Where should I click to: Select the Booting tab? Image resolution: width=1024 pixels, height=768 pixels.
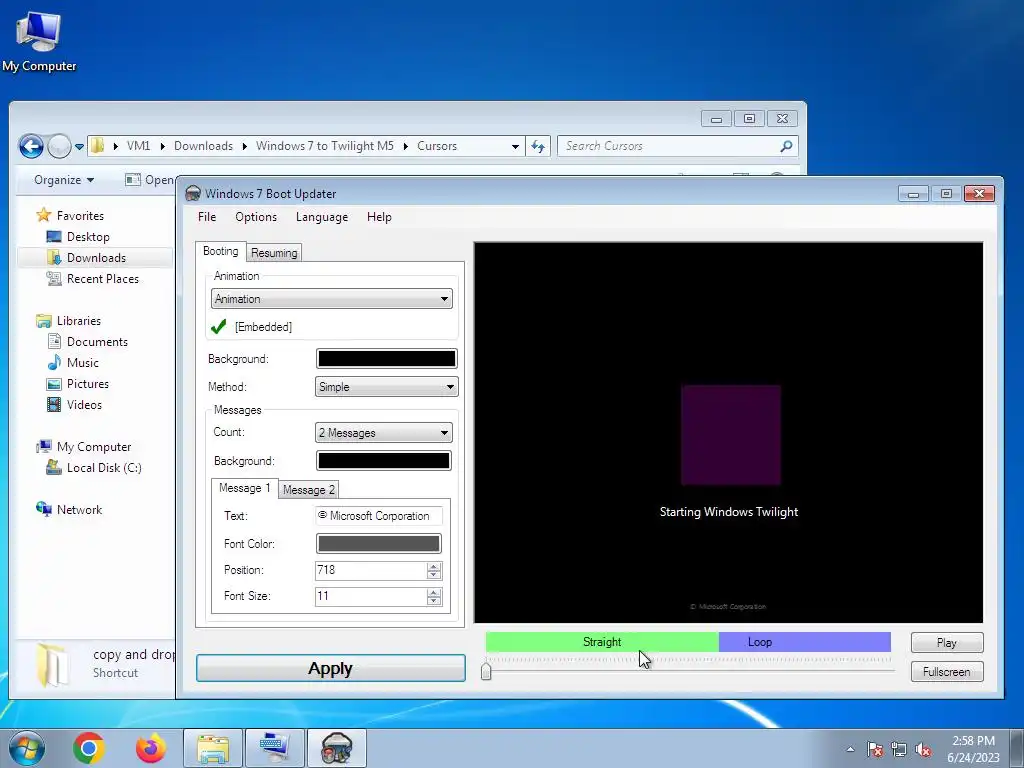[x=221, y=251]
